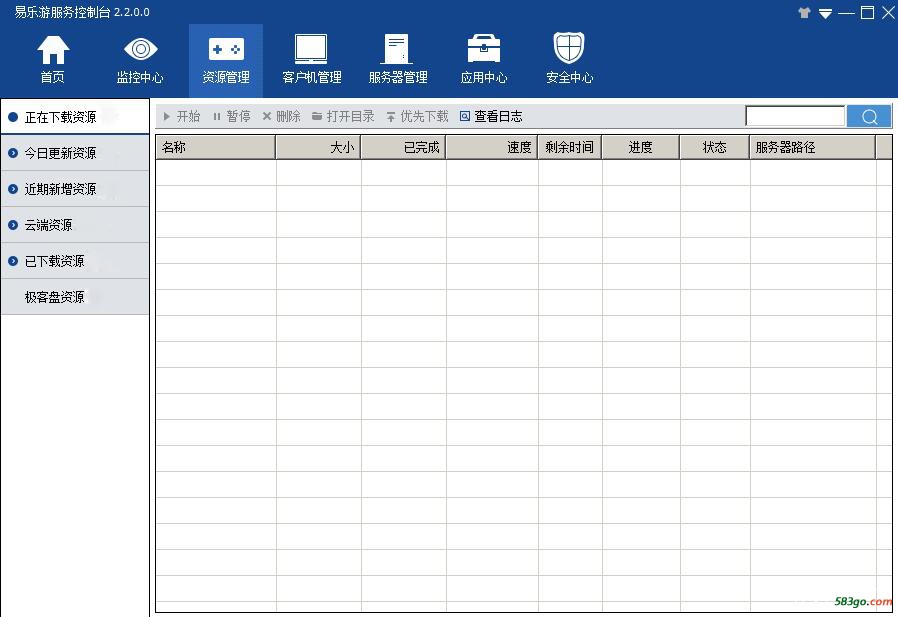Sort by 服务器路径 column header

[x=813, y=147]
